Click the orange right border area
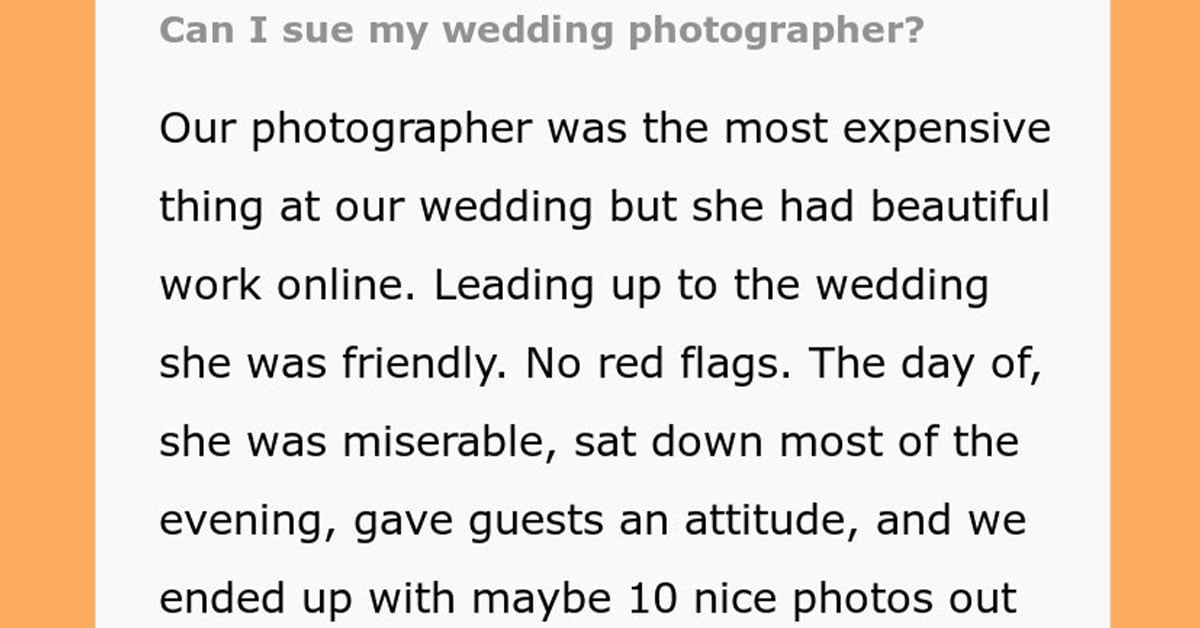 tap(1155, 314)
